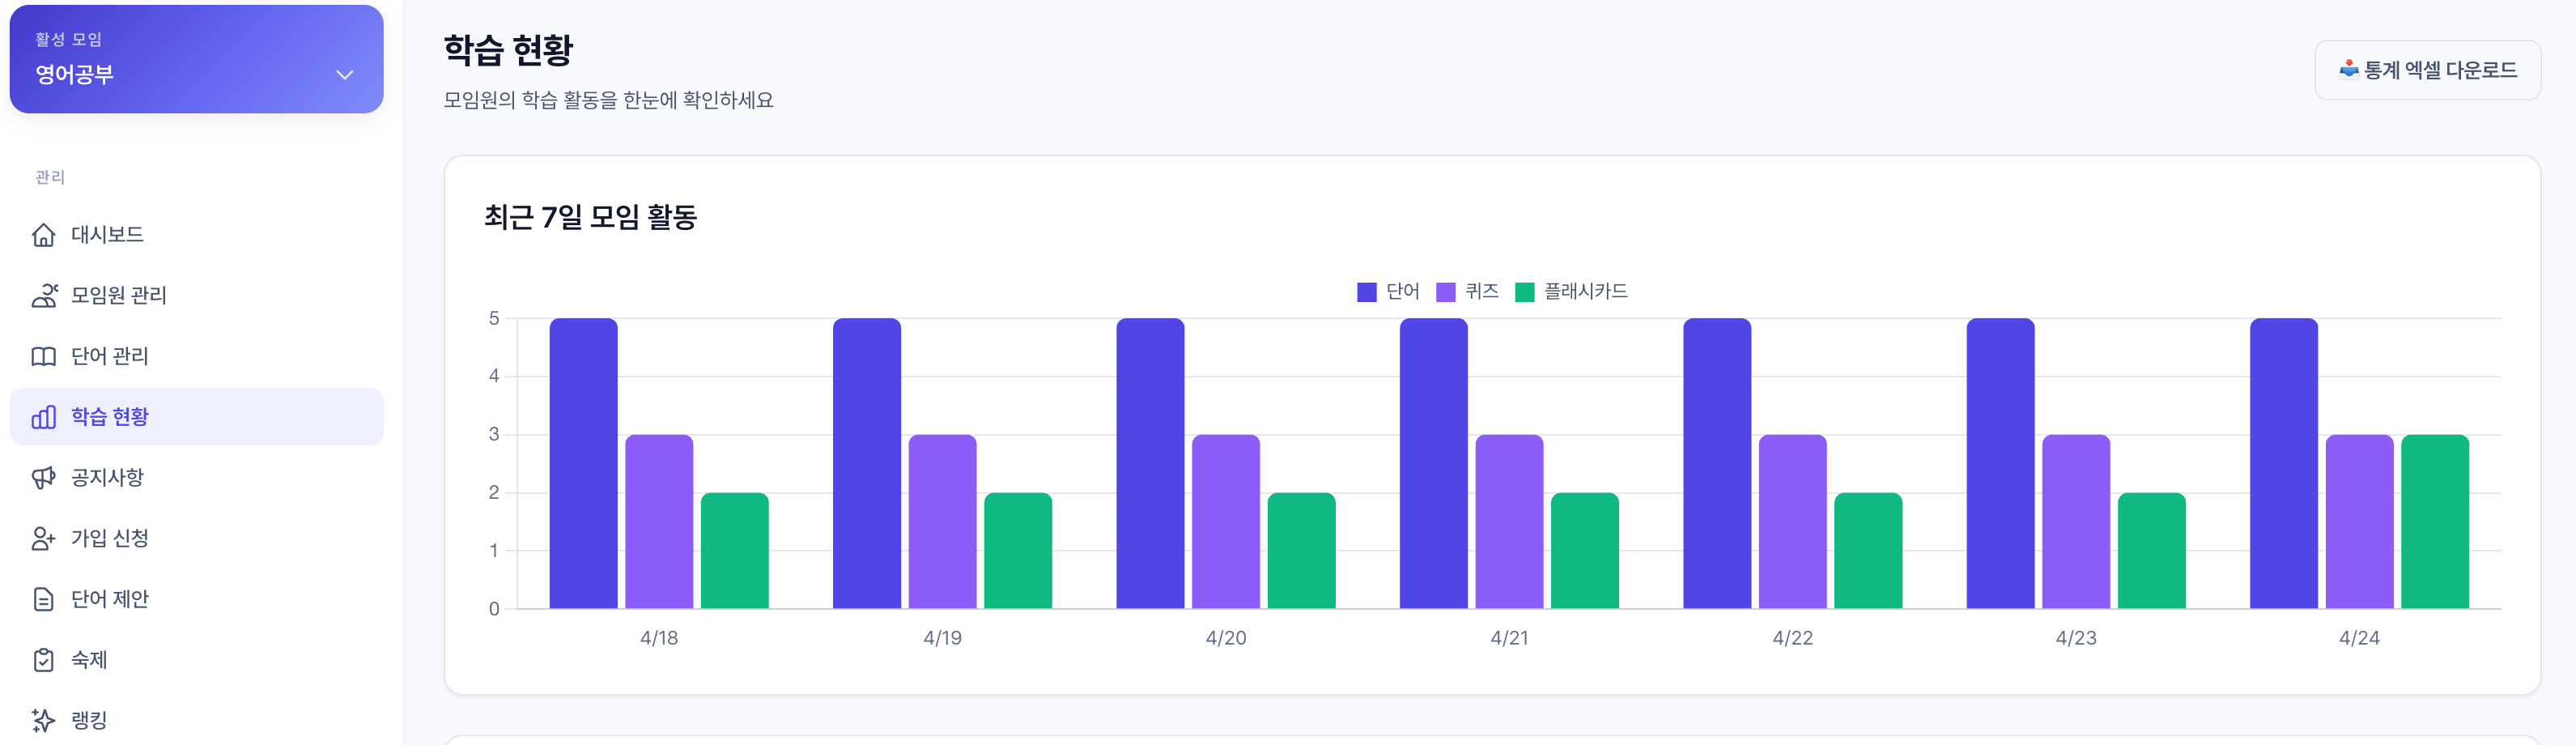Screen dimensions: 2576x745
Task: Select 숙제 in the sidebar
Action: 197,661
